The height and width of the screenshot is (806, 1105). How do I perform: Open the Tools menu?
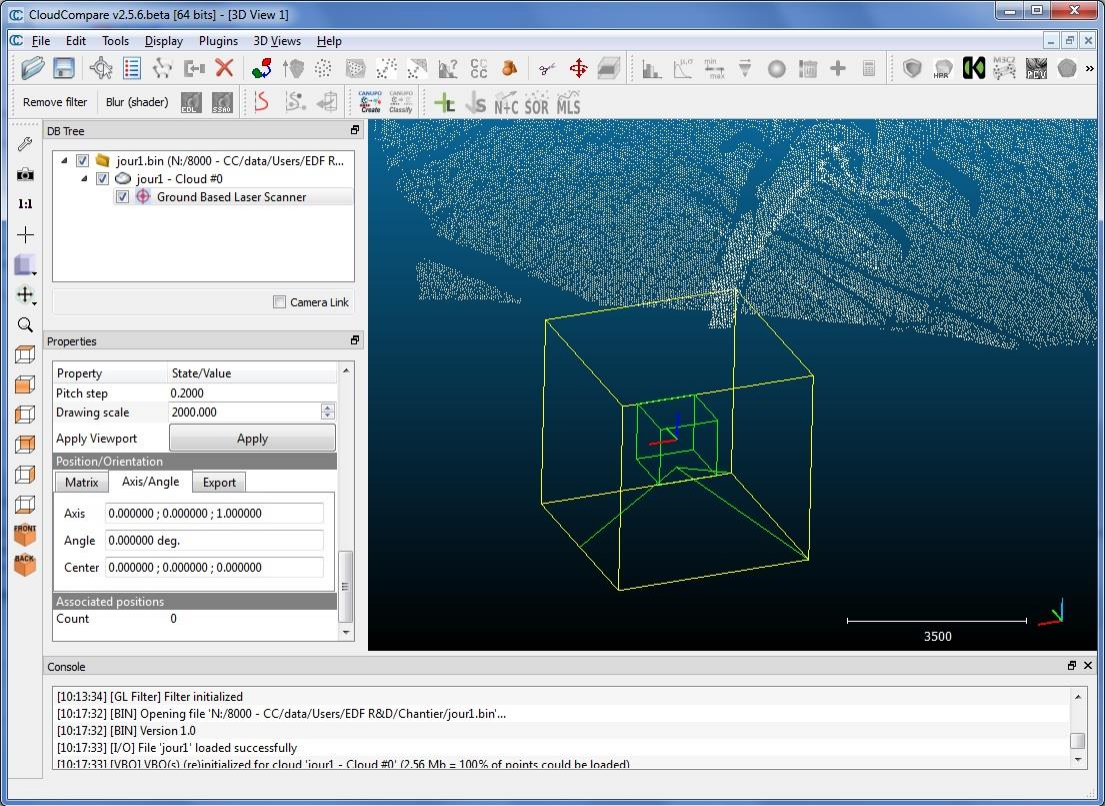pos(115,41)
